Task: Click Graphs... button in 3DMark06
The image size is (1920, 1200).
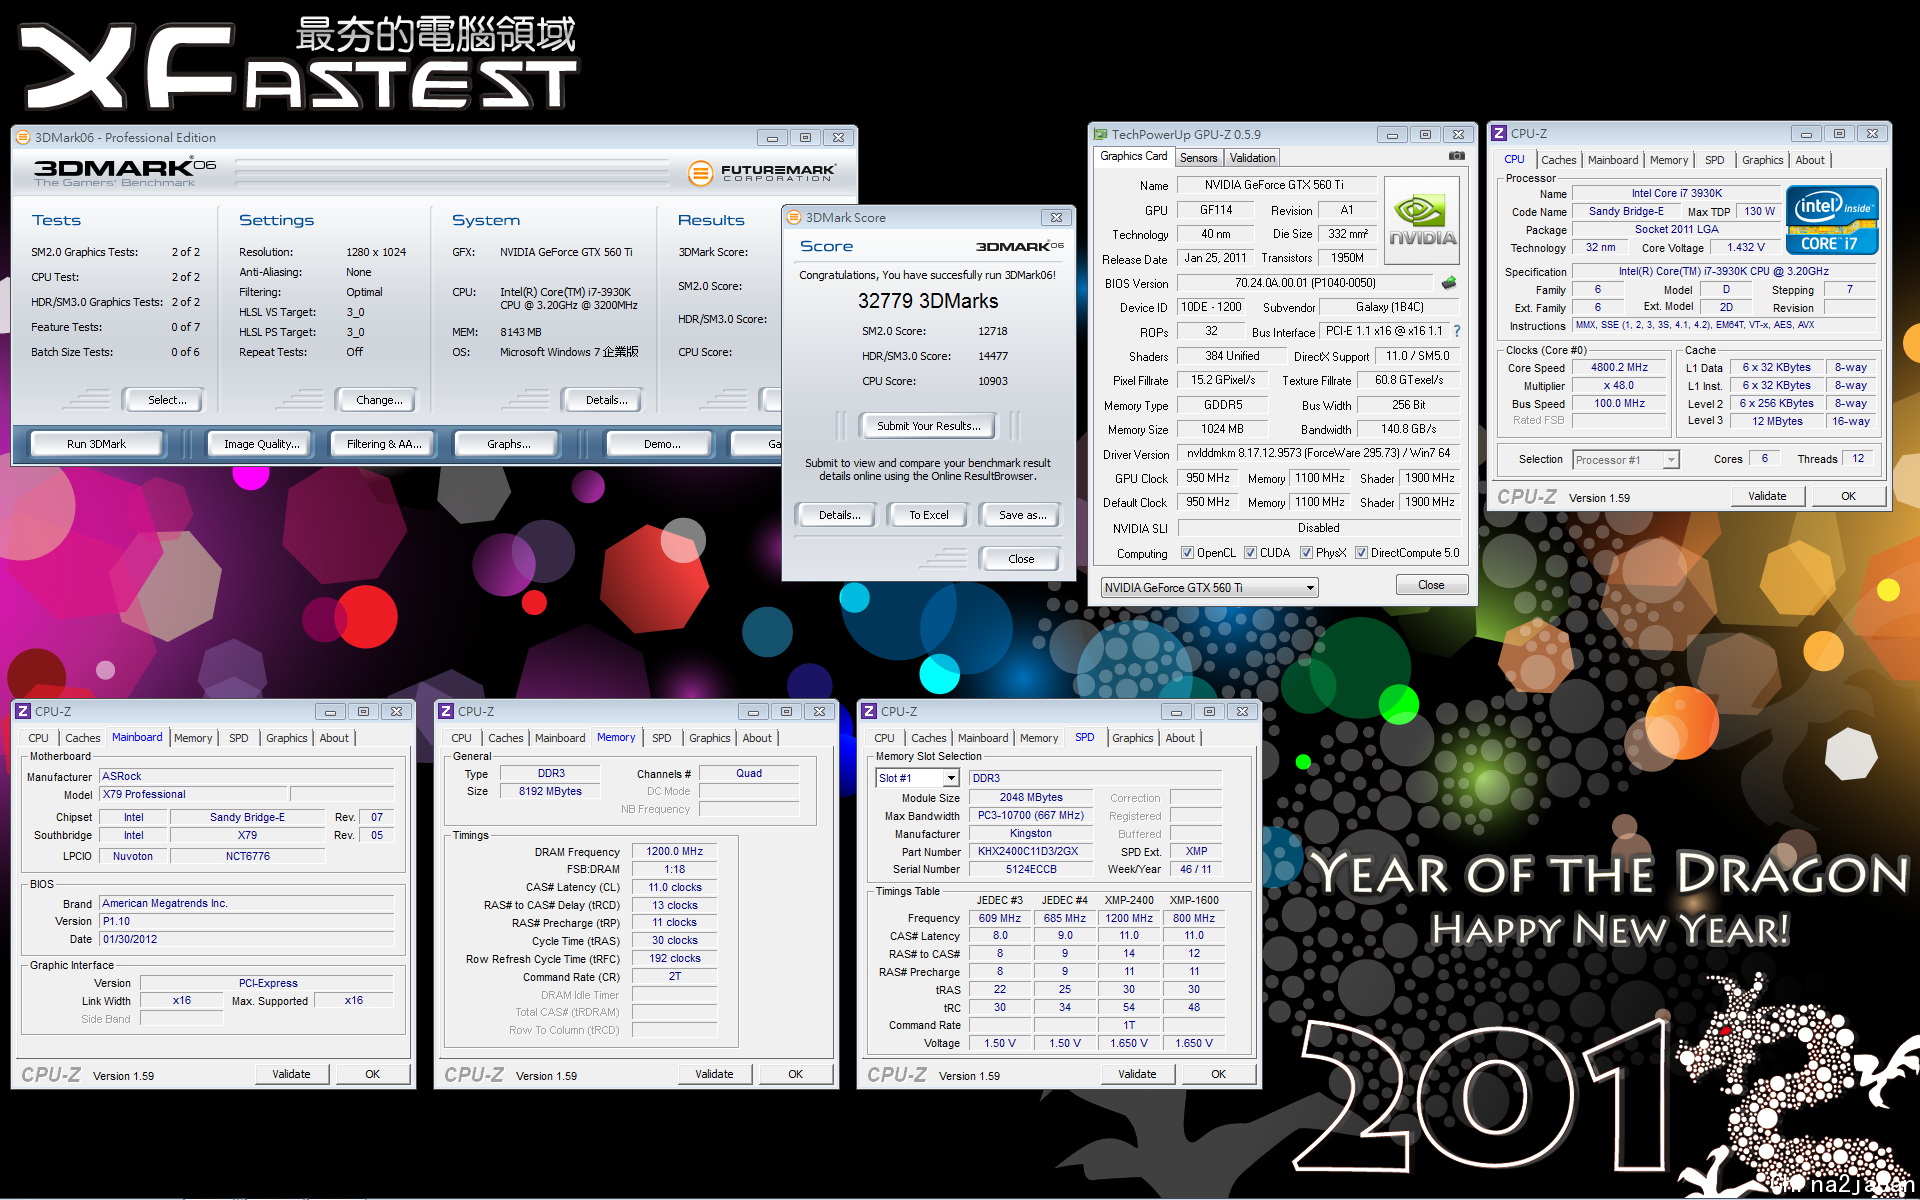Action: coord(508,444)
